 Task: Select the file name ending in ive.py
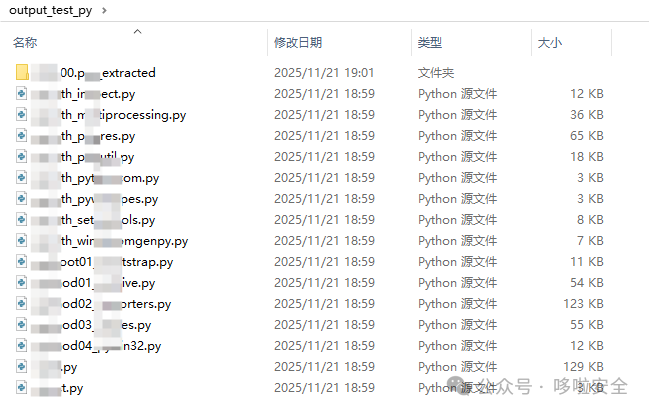[108, 283]
